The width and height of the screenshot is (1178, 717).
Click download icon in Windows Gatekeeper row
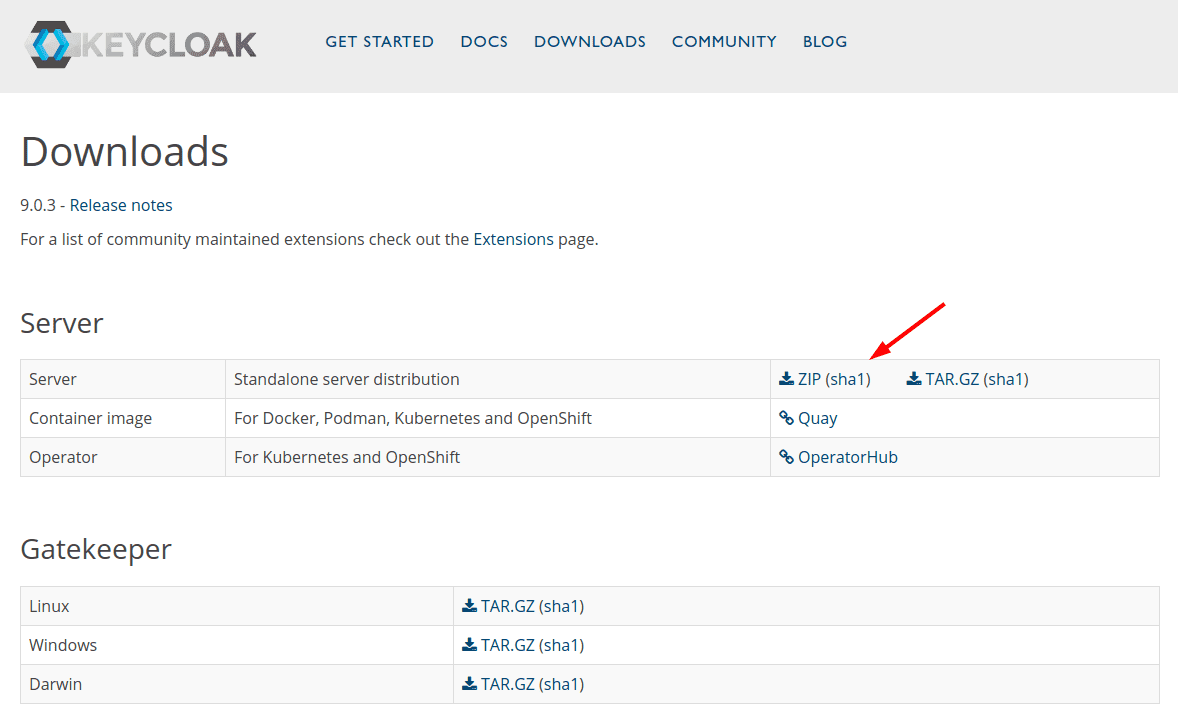470,645
